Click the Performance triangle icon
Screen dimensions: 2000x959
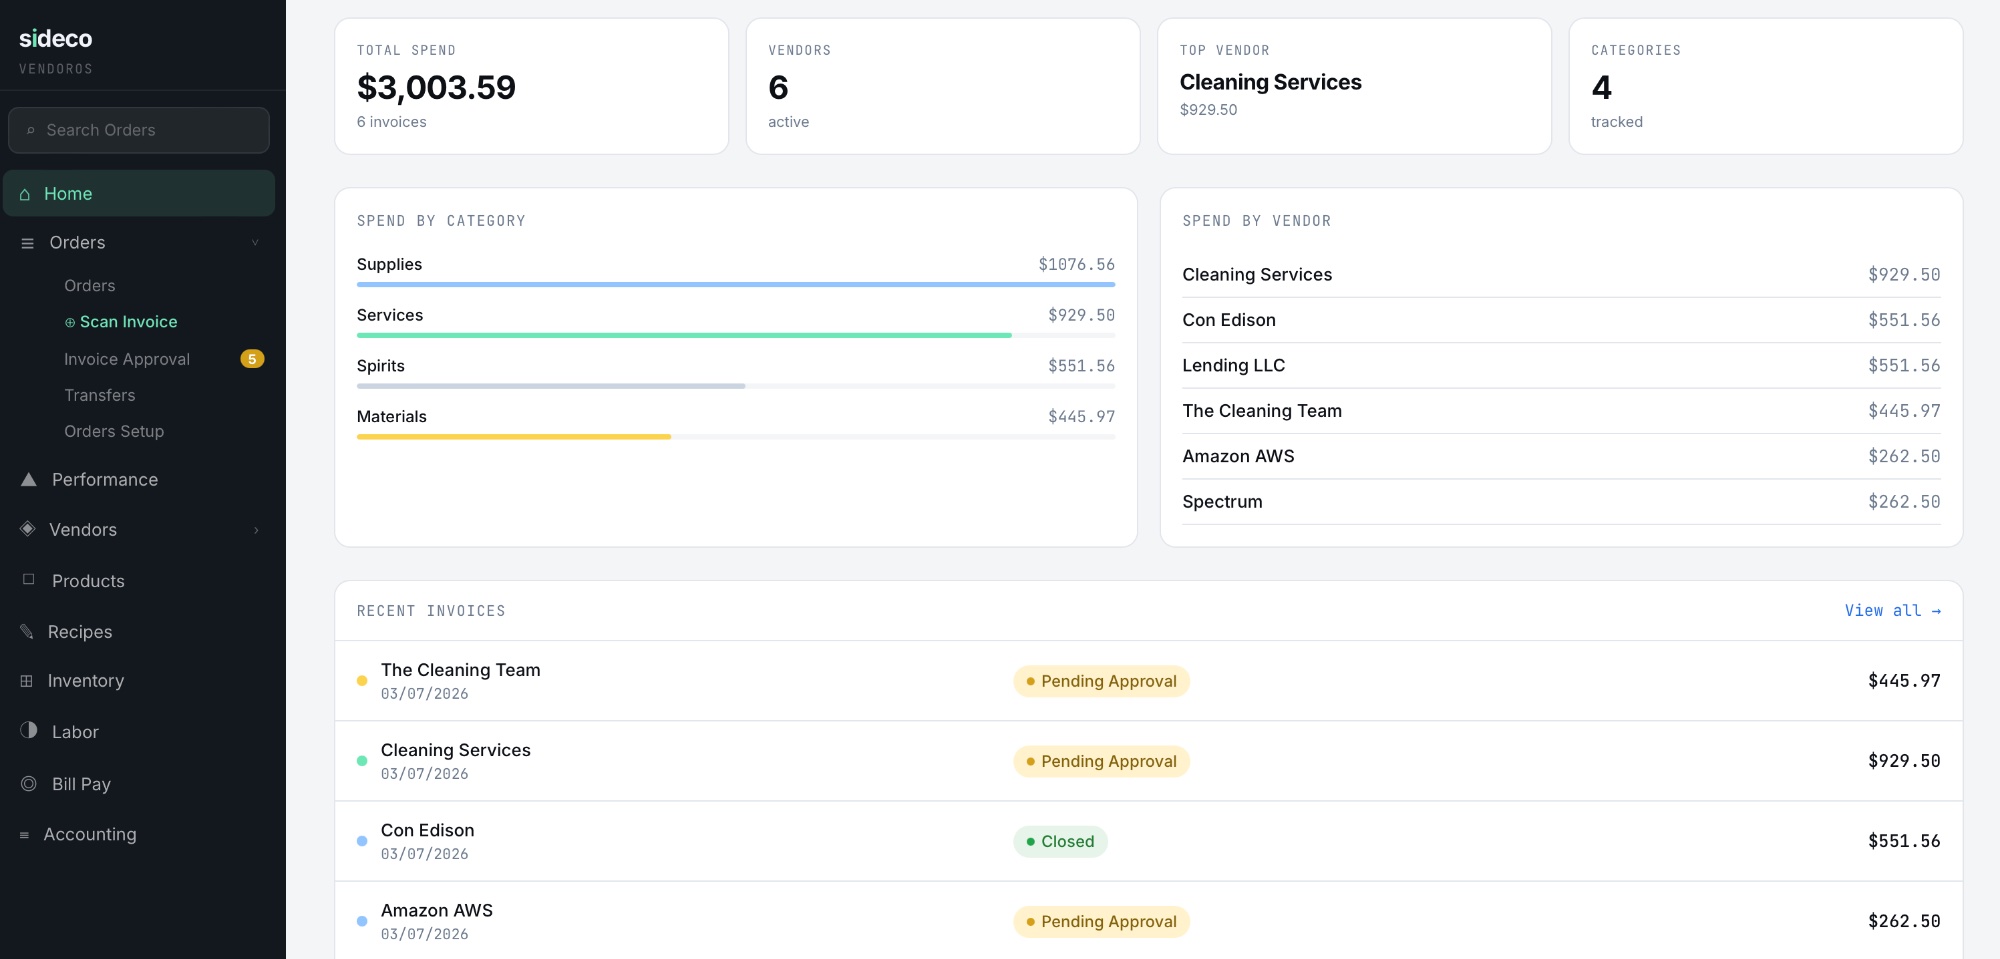(x=29, y=480)
